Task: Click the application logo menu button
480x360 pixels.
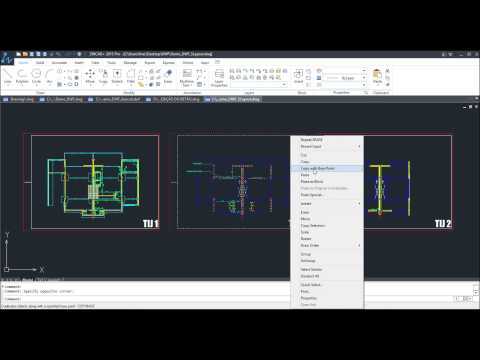Action: coord(7,58)
